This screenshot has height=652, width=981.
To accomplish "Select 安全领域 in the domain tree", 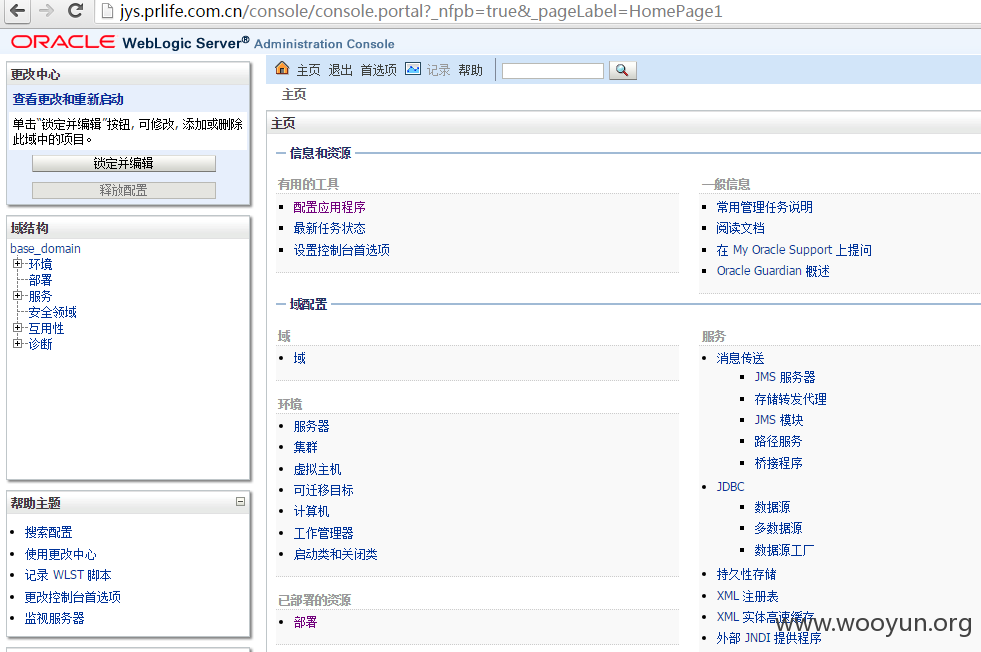I will (x=53, y=312).
